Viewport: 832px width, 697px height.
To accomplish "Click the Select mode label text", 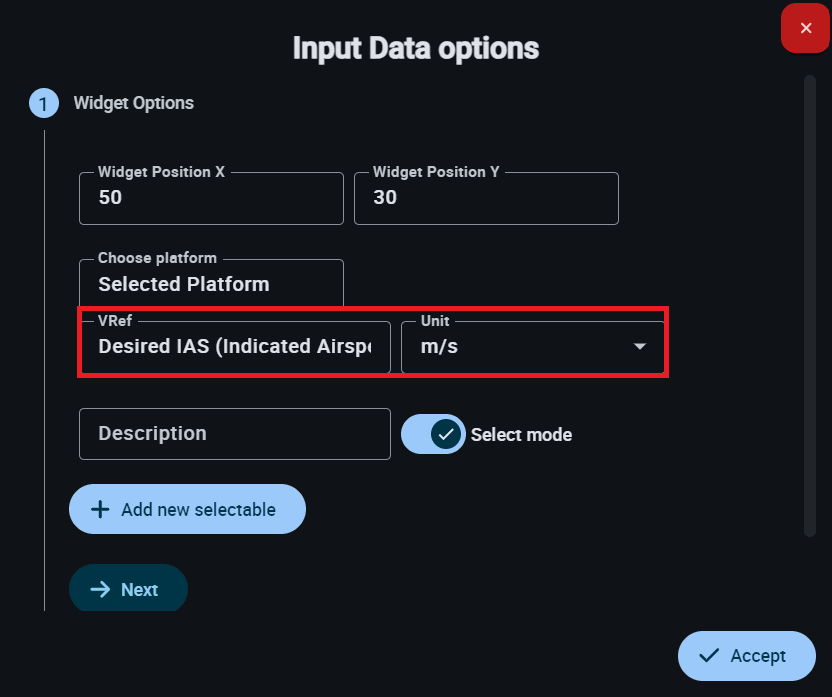I will click(521, 435).
